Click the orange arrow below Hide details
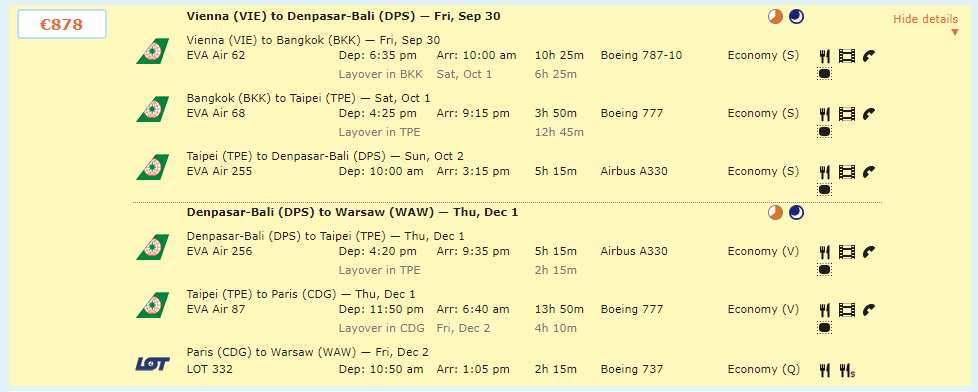 pos(954,32)
